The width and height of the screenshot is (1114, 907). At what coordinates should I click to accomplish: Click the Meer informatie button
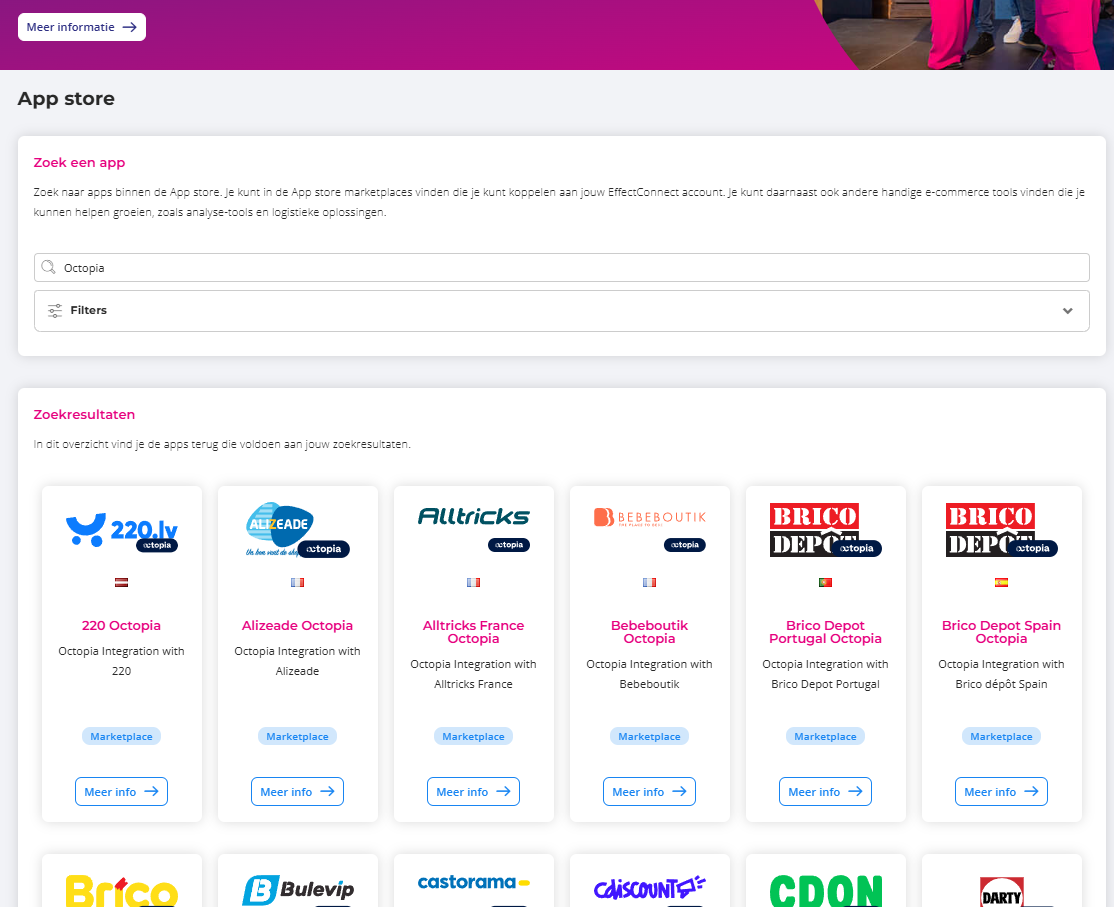(82, 27)
